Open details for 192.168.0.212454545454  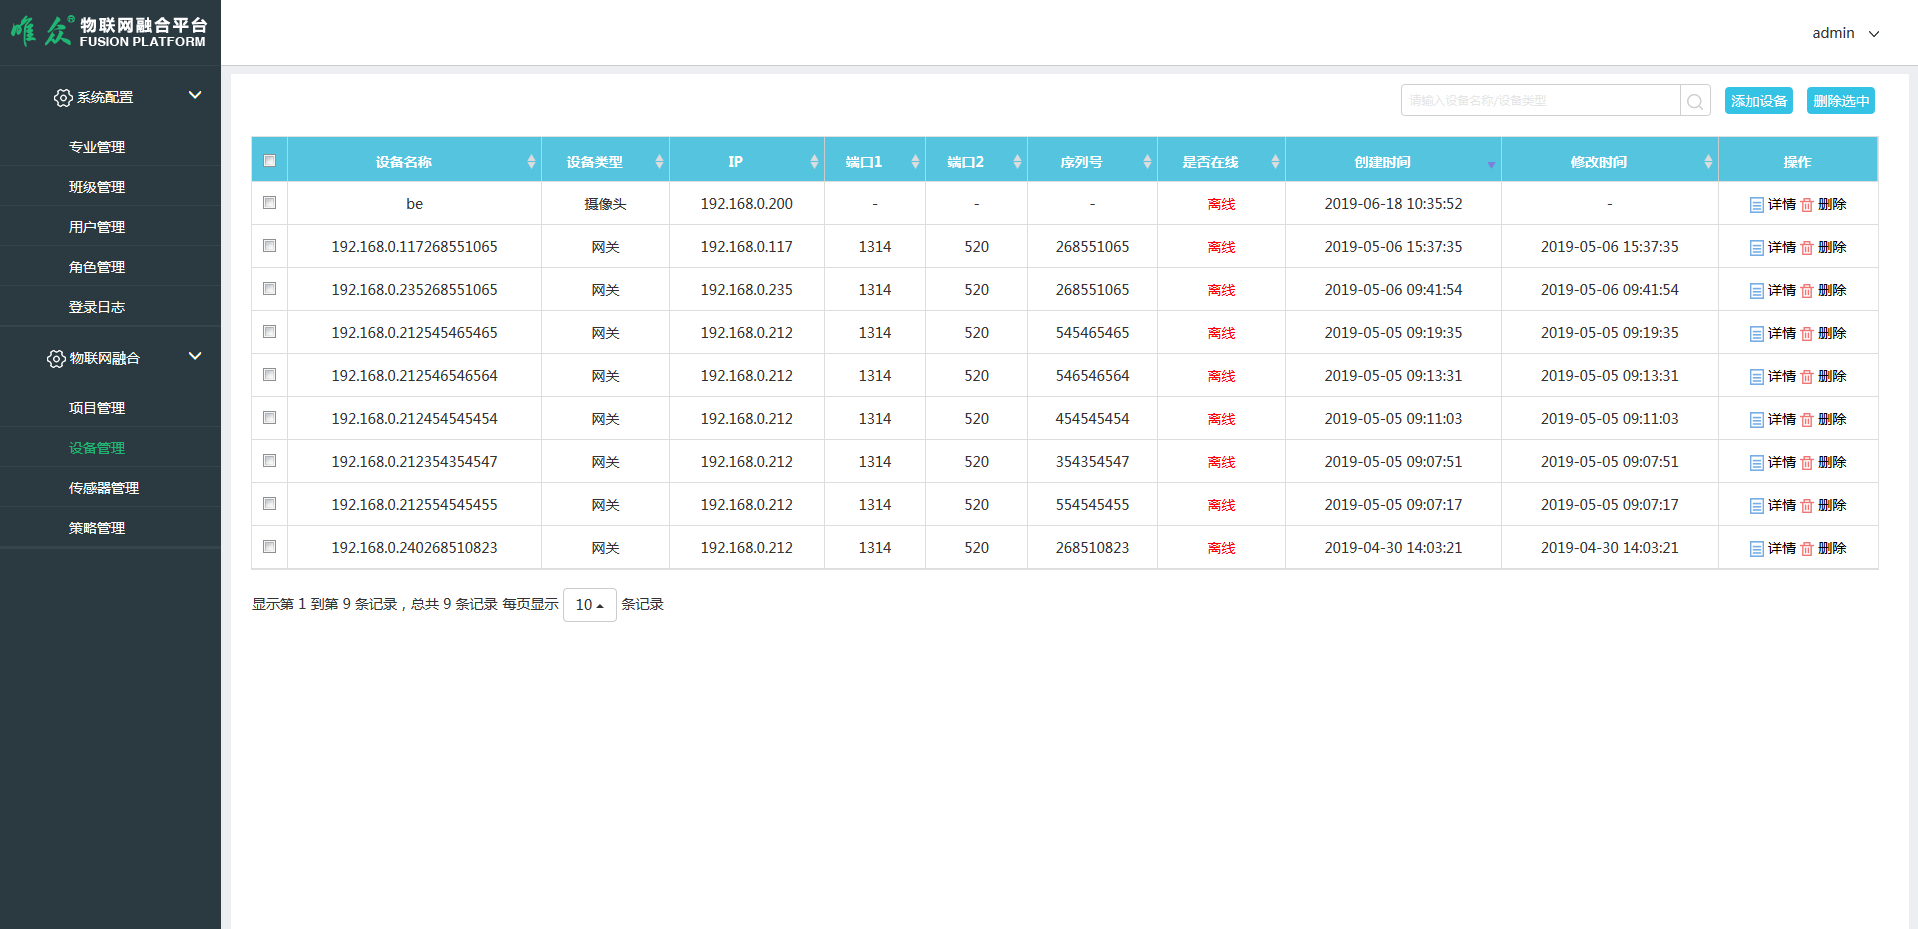click(x=1773, y=419)
